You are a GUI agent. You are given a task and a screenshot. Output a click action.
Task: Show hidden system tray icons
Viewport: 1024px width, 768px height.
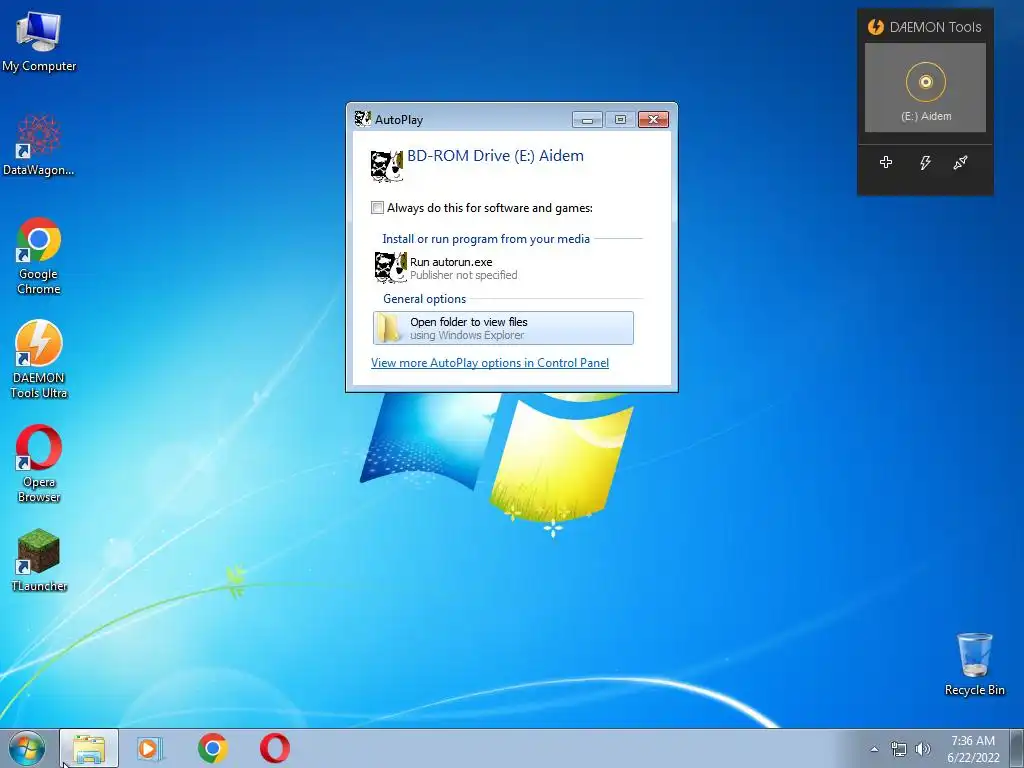[874, 749]
